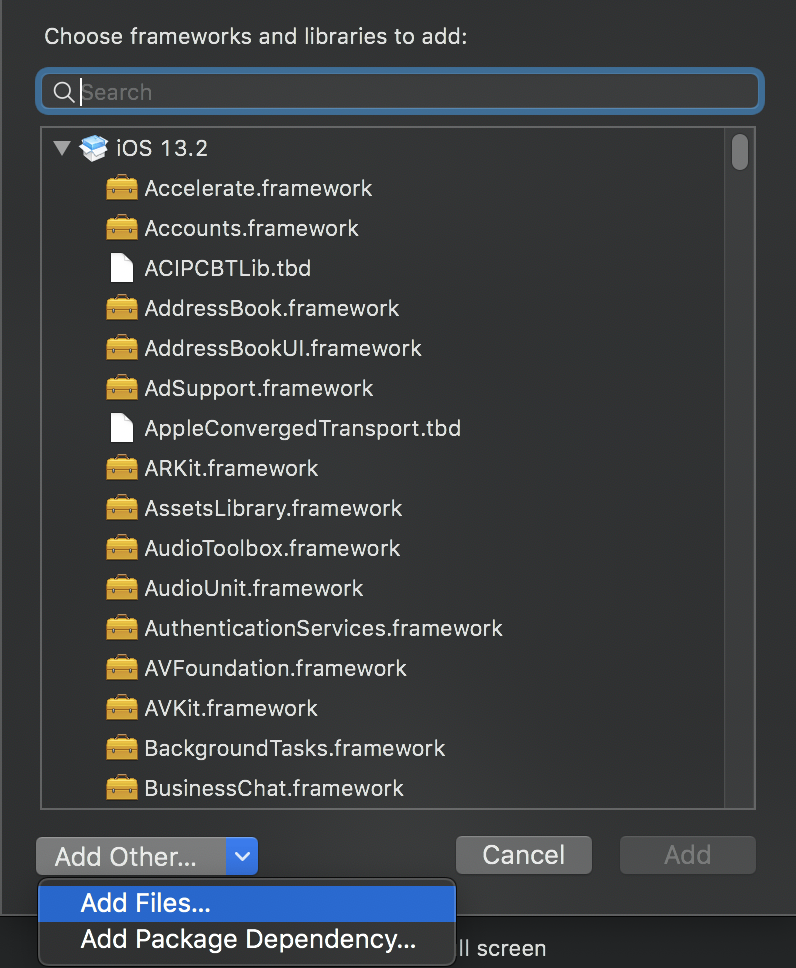
Task: Select the BackgroundTasks.framework label
Action: (295, 748)
